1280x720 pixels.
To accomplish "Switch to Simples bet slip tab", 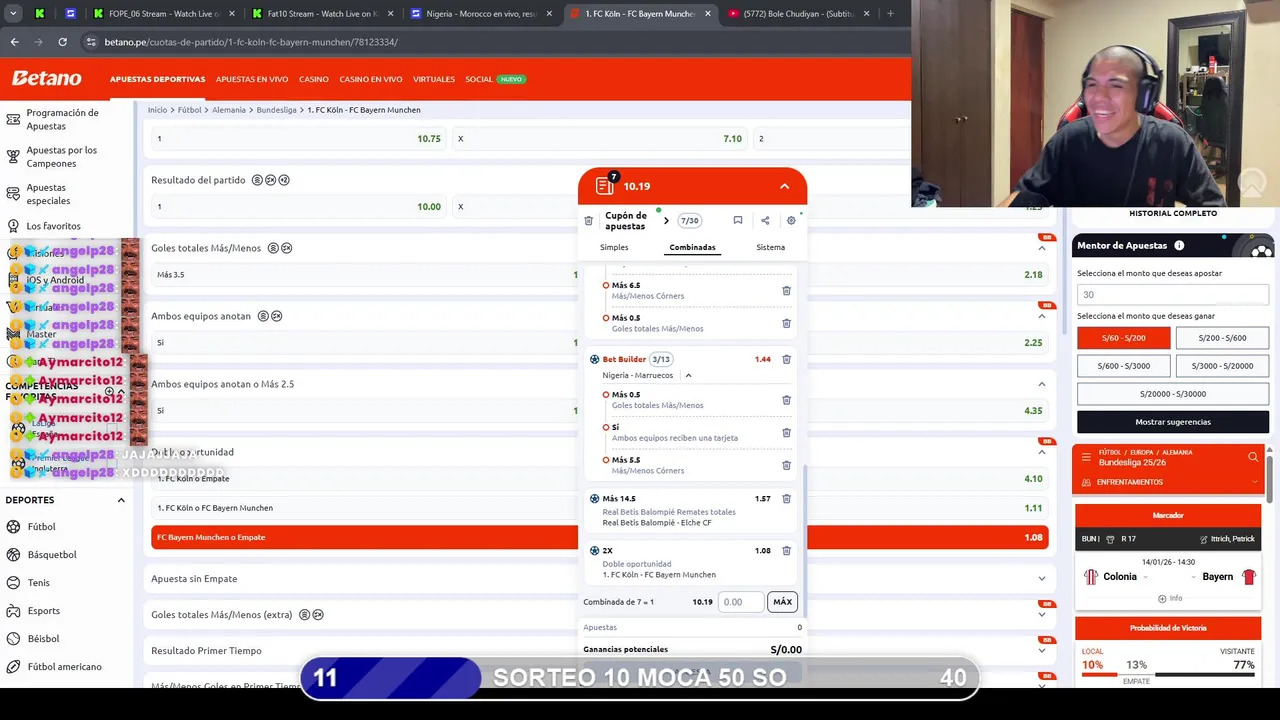I will 614,247.
